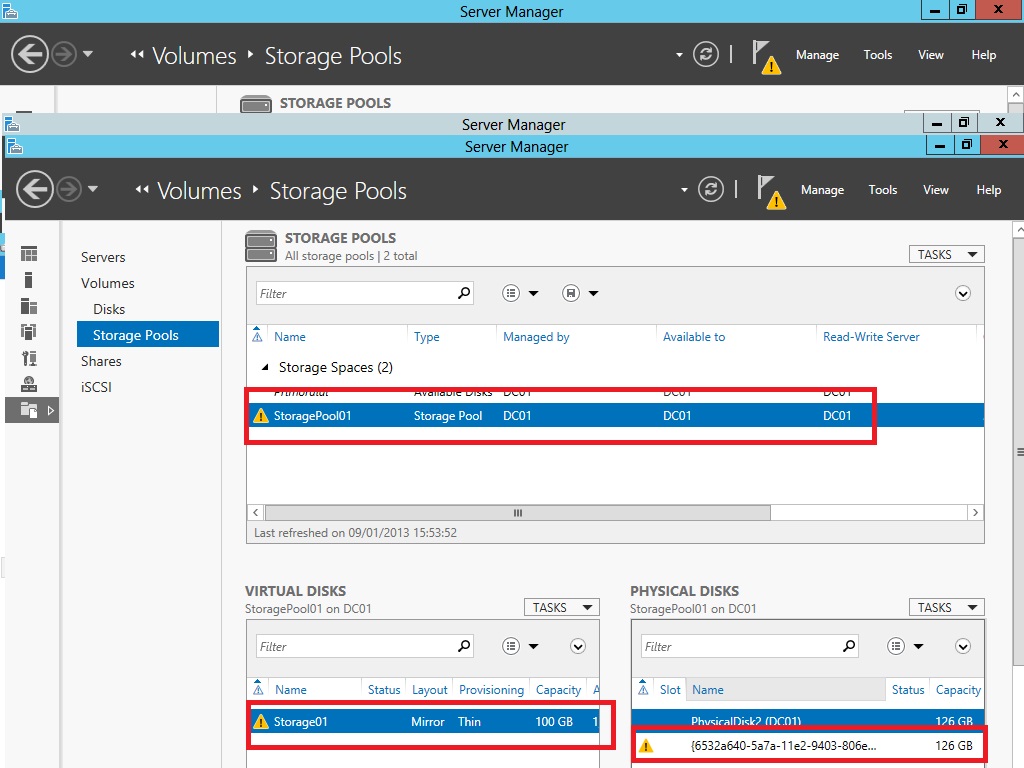Collapse the Storage Spaces (2) group
1024x768 pixels.
coord(265,368)
